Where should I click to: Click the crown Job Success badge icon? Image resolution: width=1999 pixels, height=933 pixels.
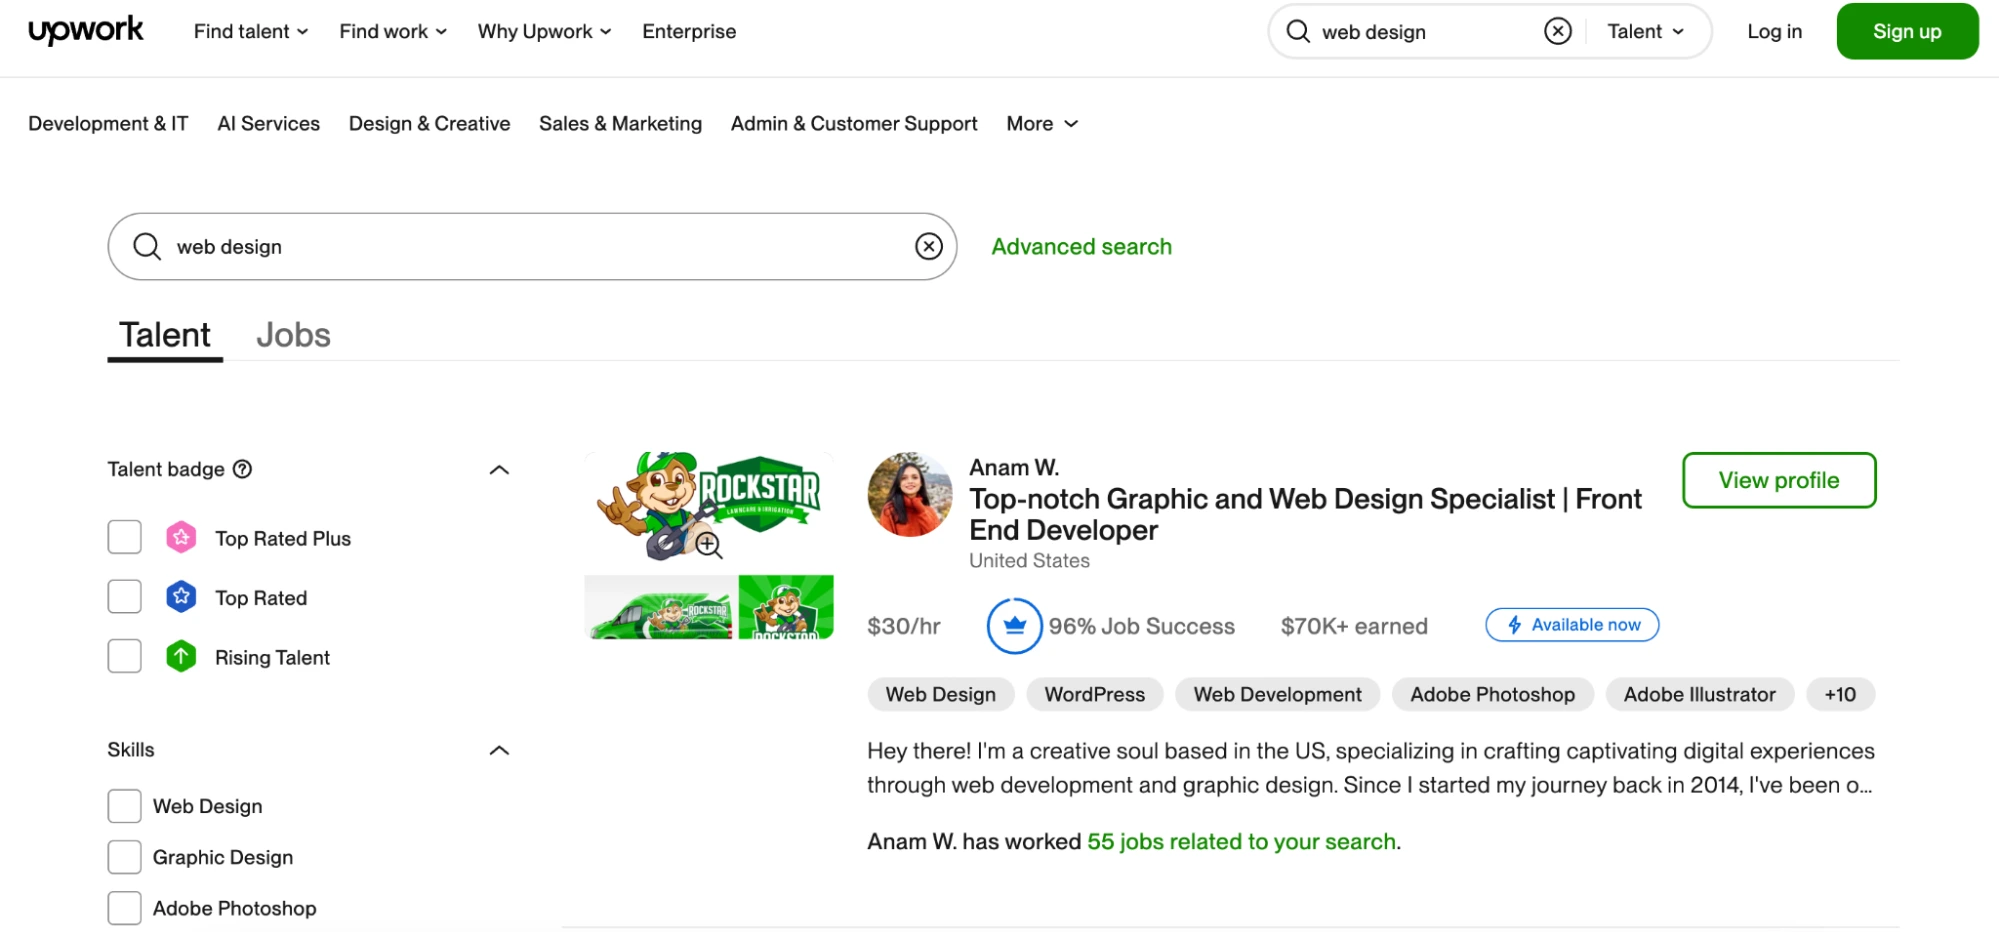(1015, 626)
